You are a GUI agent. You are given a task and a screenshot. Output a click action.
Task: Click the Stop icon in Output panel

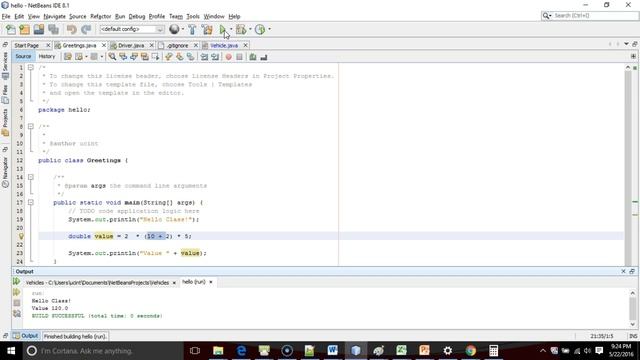(16, 303)
